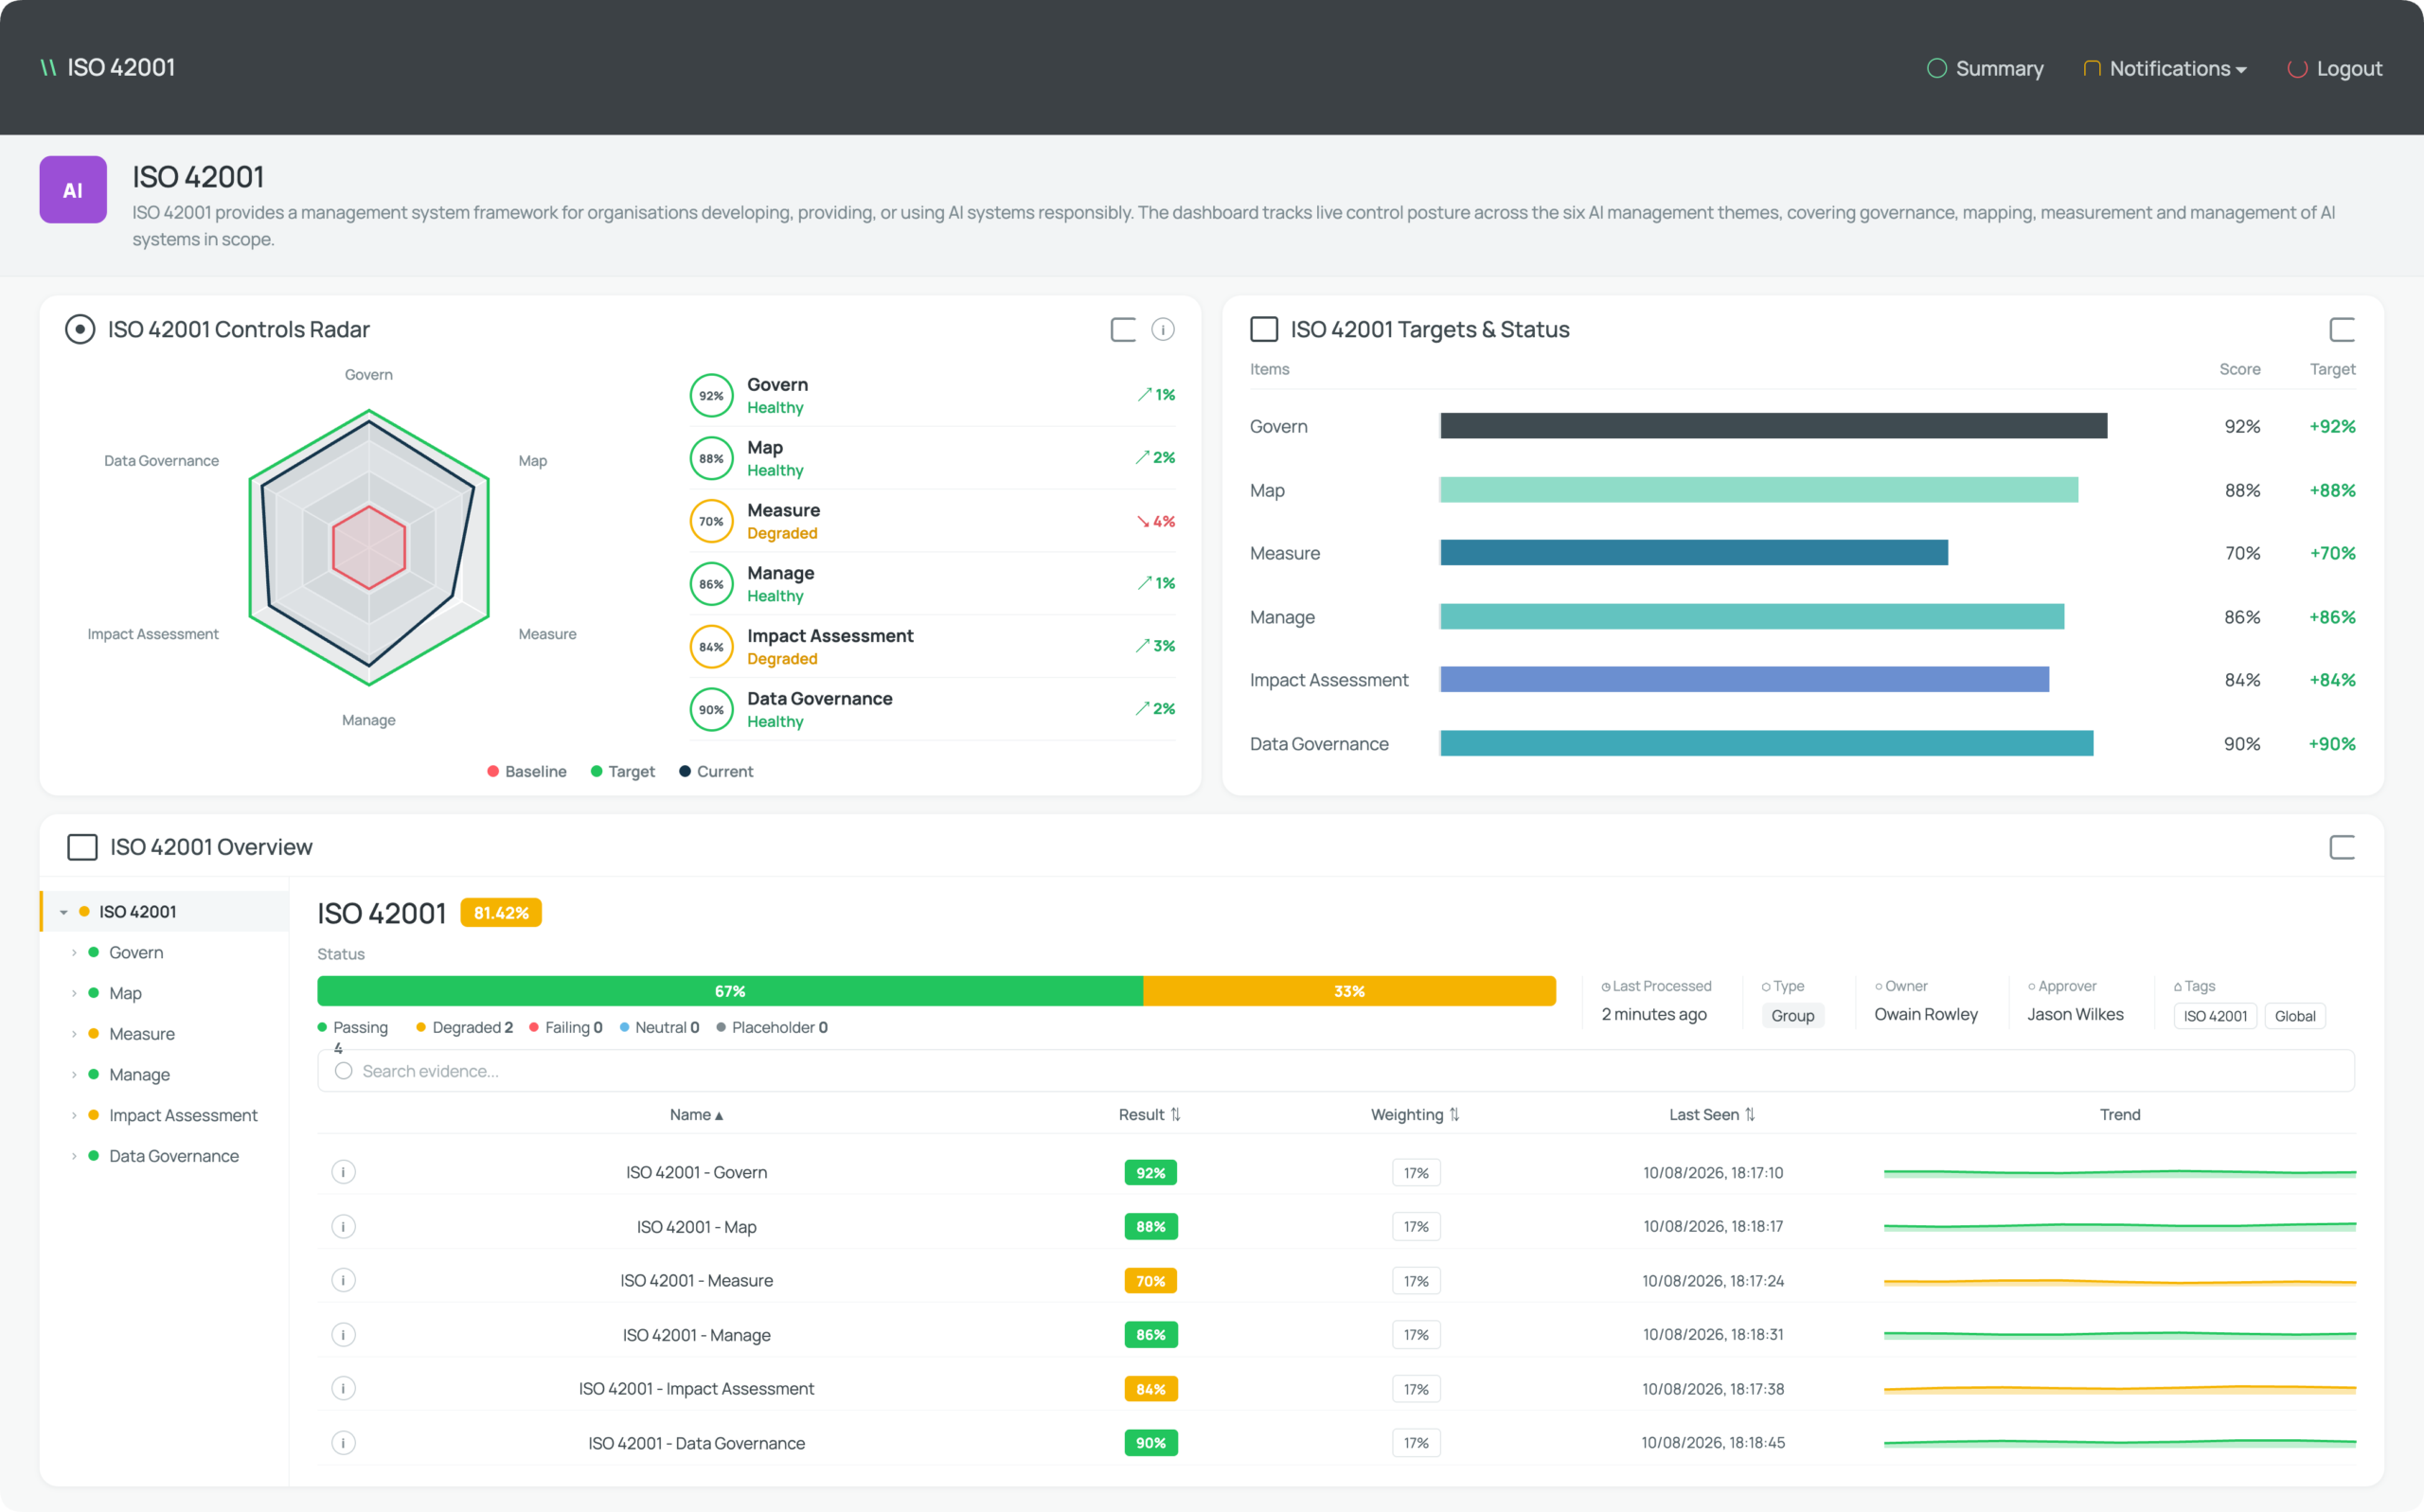Sort the table by Weighting
The height and width of the screenshot is (1512, 2424).
[x=1415, y=1114]
